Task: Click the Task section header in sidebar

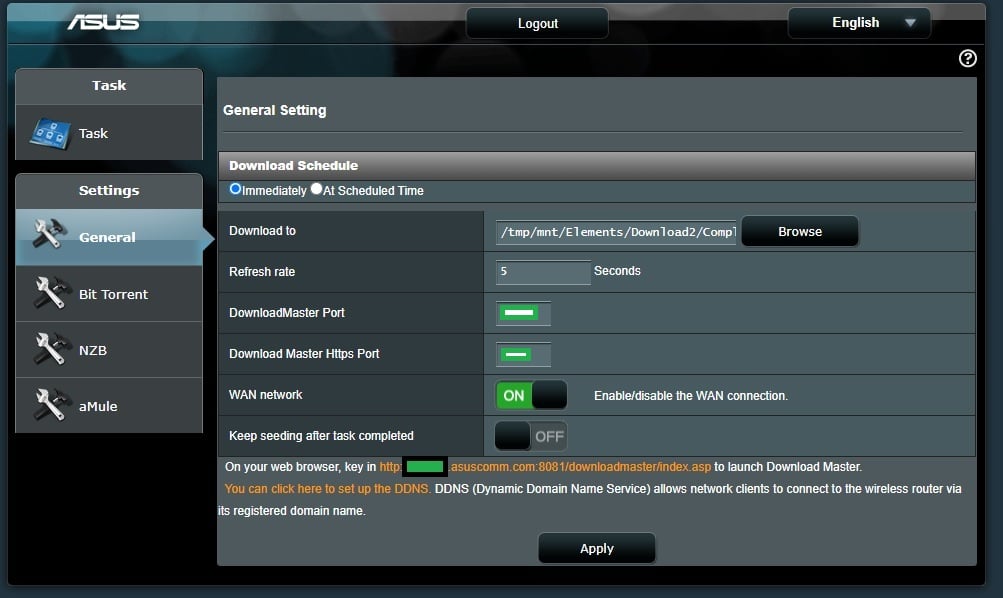Action: 109,86
